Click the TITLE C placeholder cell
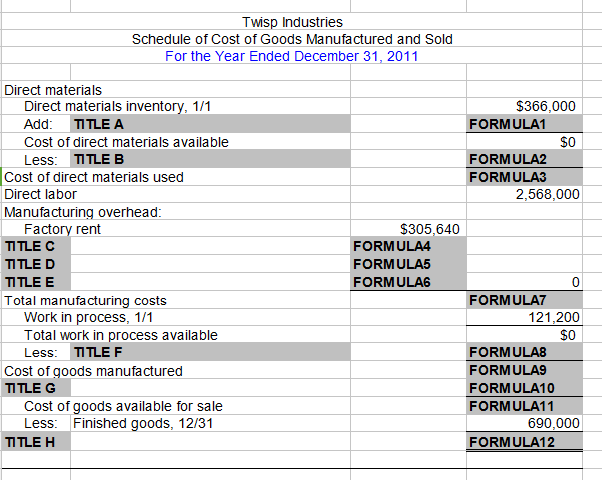 pos(36,246)
